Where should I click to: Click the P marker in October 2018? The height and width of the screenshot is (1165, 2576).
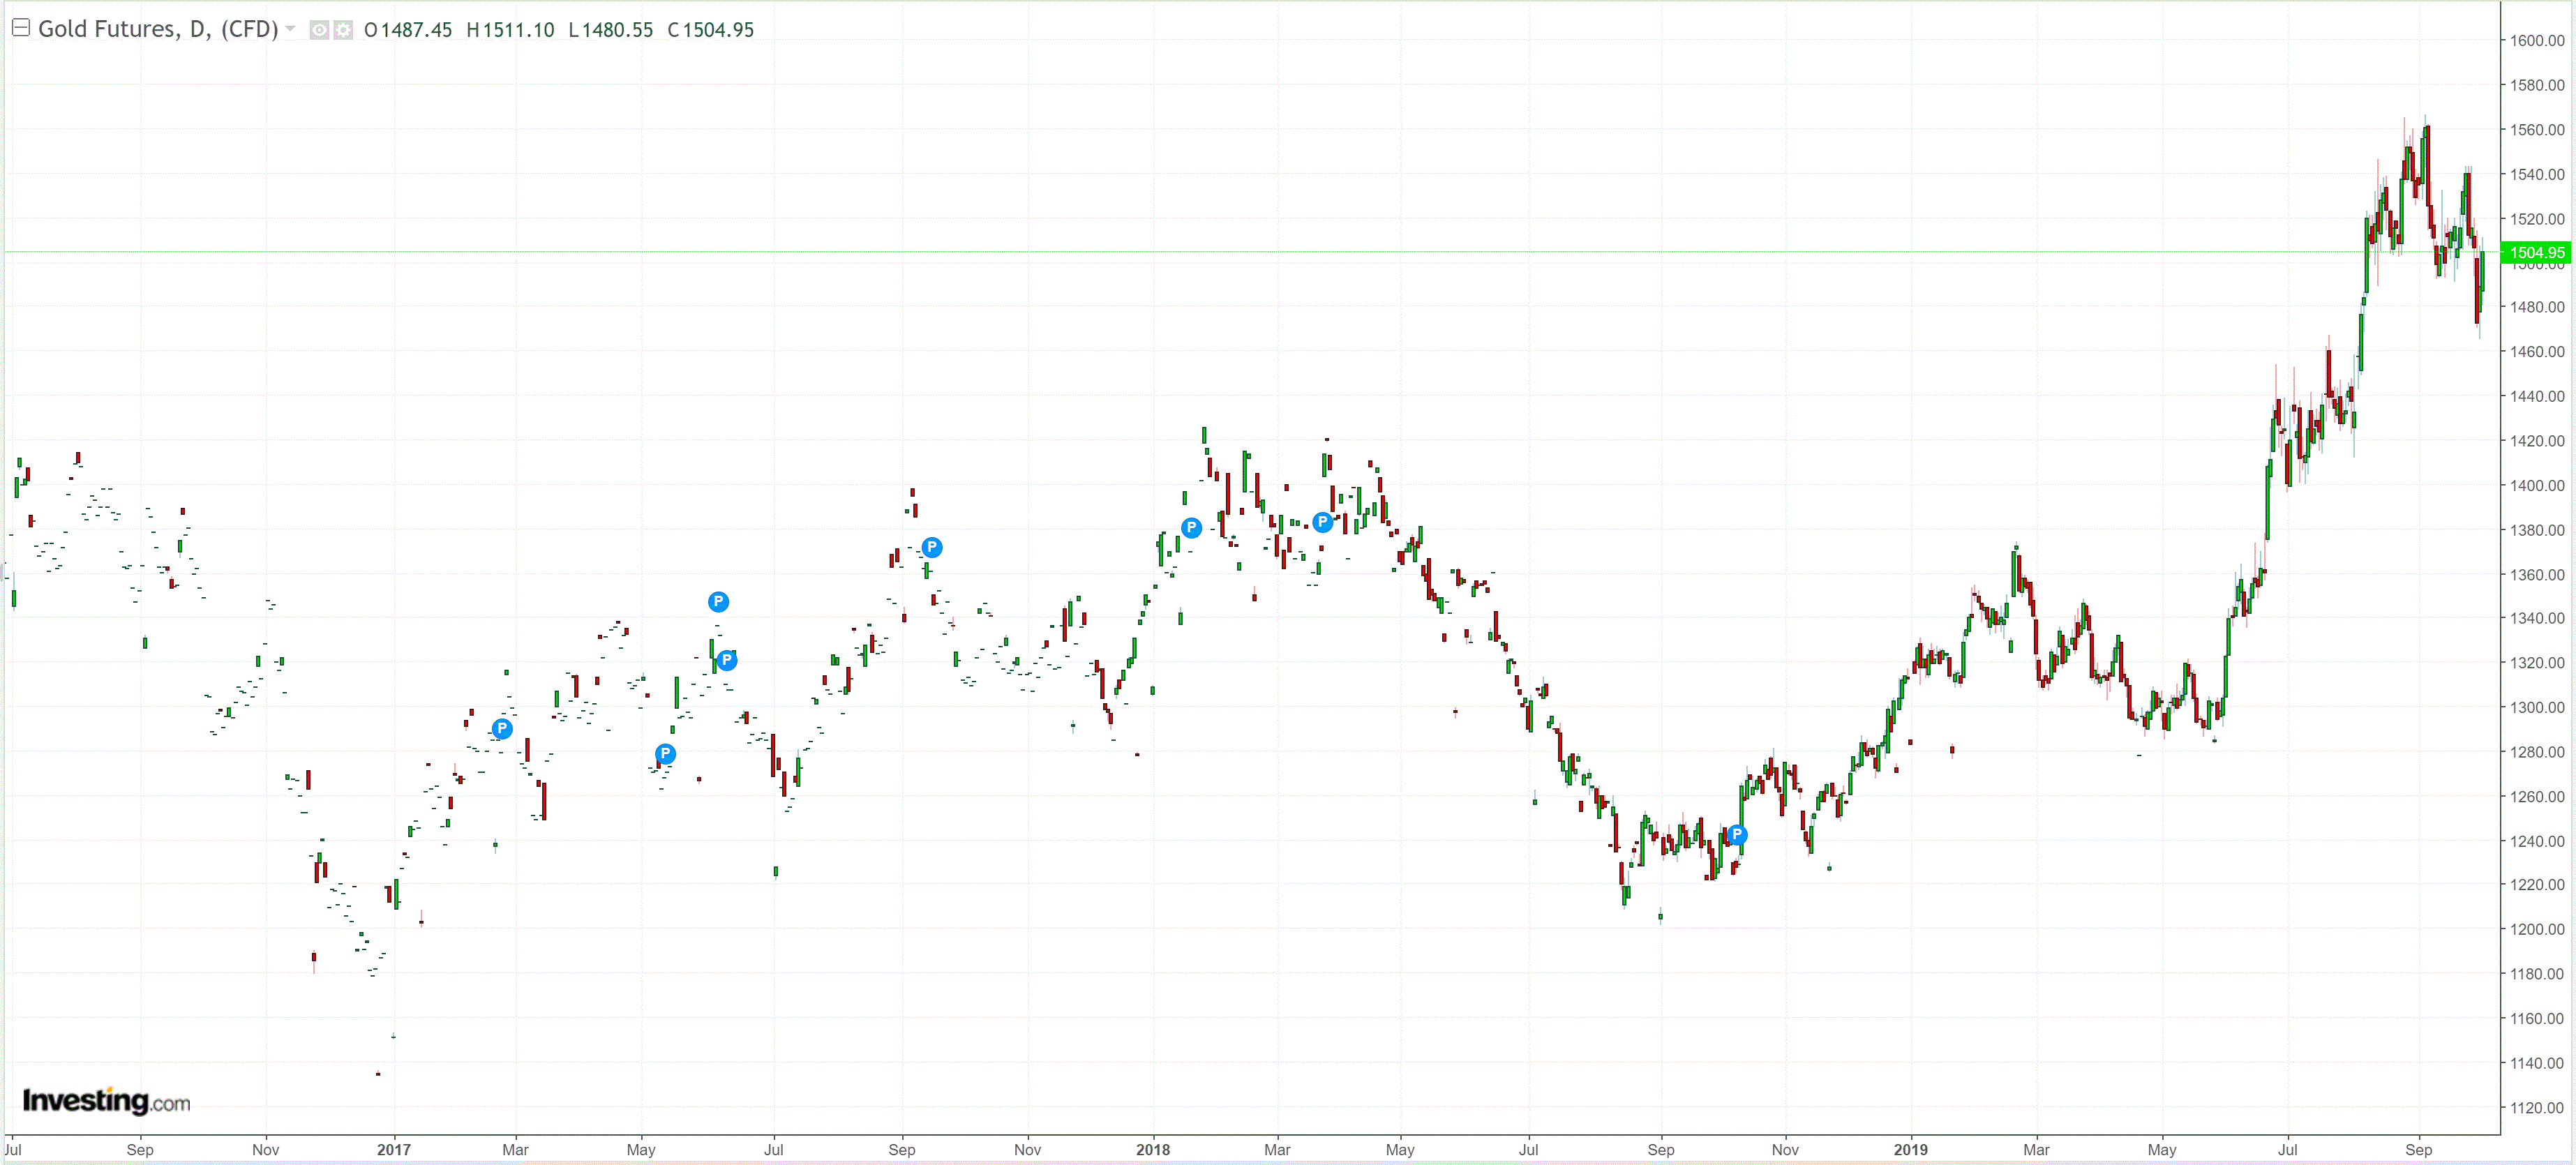tap(1737, 835)
